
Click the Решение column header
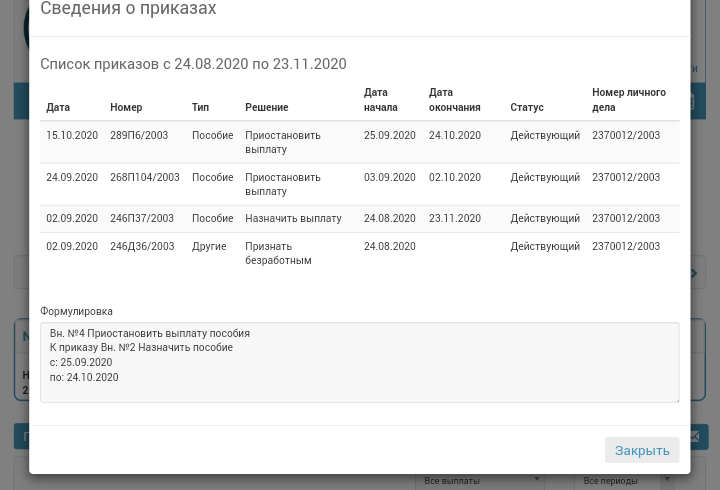[266, 107]
